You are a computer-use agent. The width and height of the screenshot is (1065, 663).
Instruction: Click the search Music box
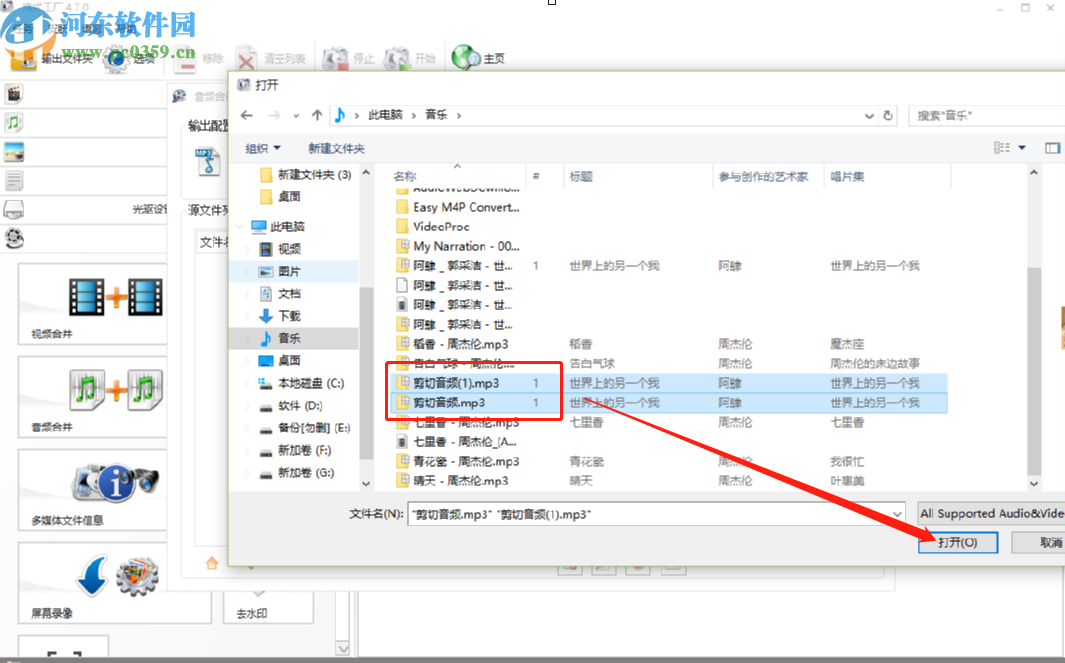[x=987, y=115]
